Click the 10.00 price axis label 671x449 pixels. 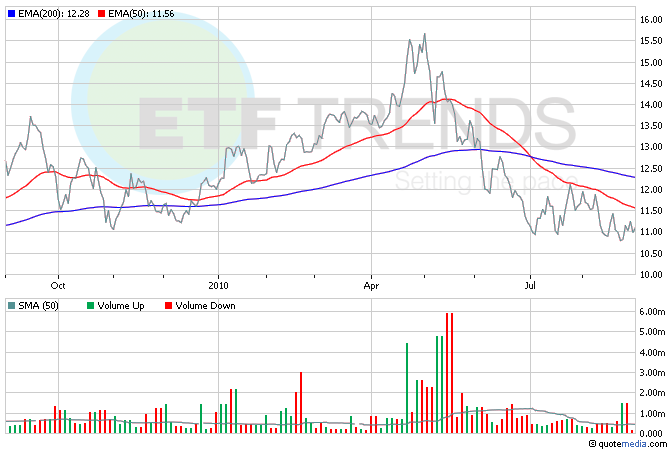coord(651,274)
